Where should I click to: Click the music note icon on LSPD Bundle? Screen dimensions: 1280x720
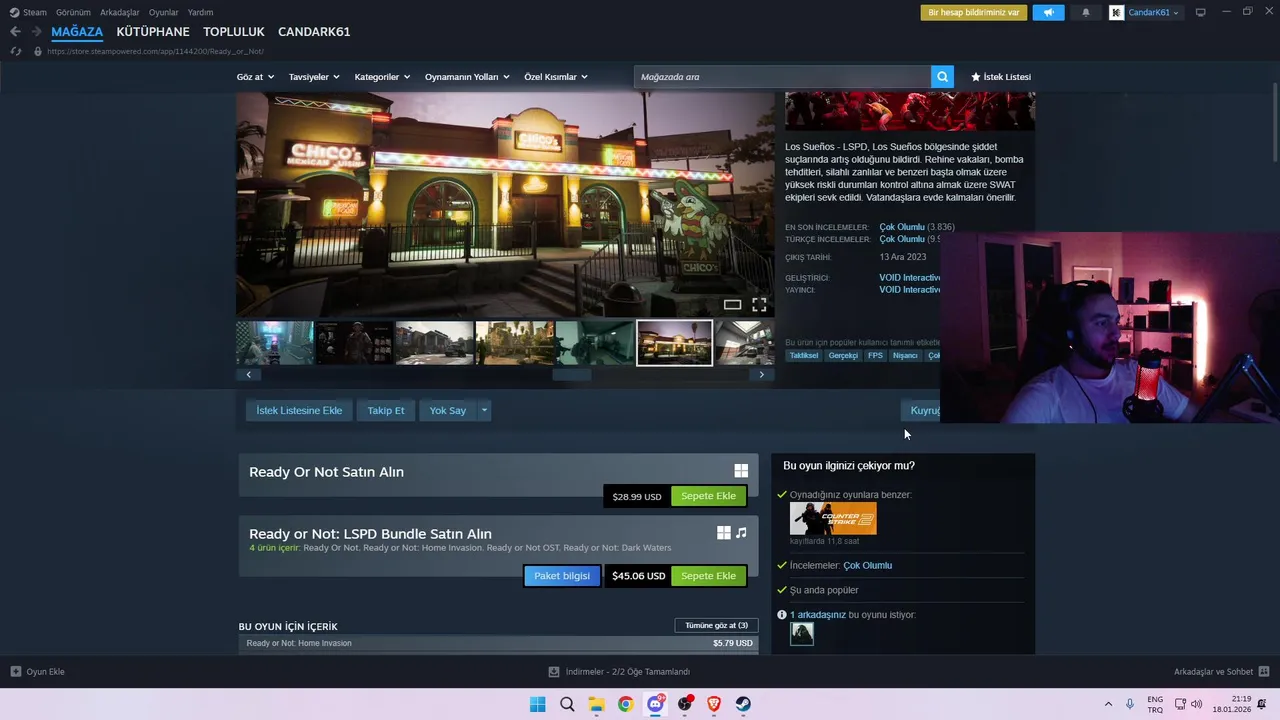(x=741, y=533)
